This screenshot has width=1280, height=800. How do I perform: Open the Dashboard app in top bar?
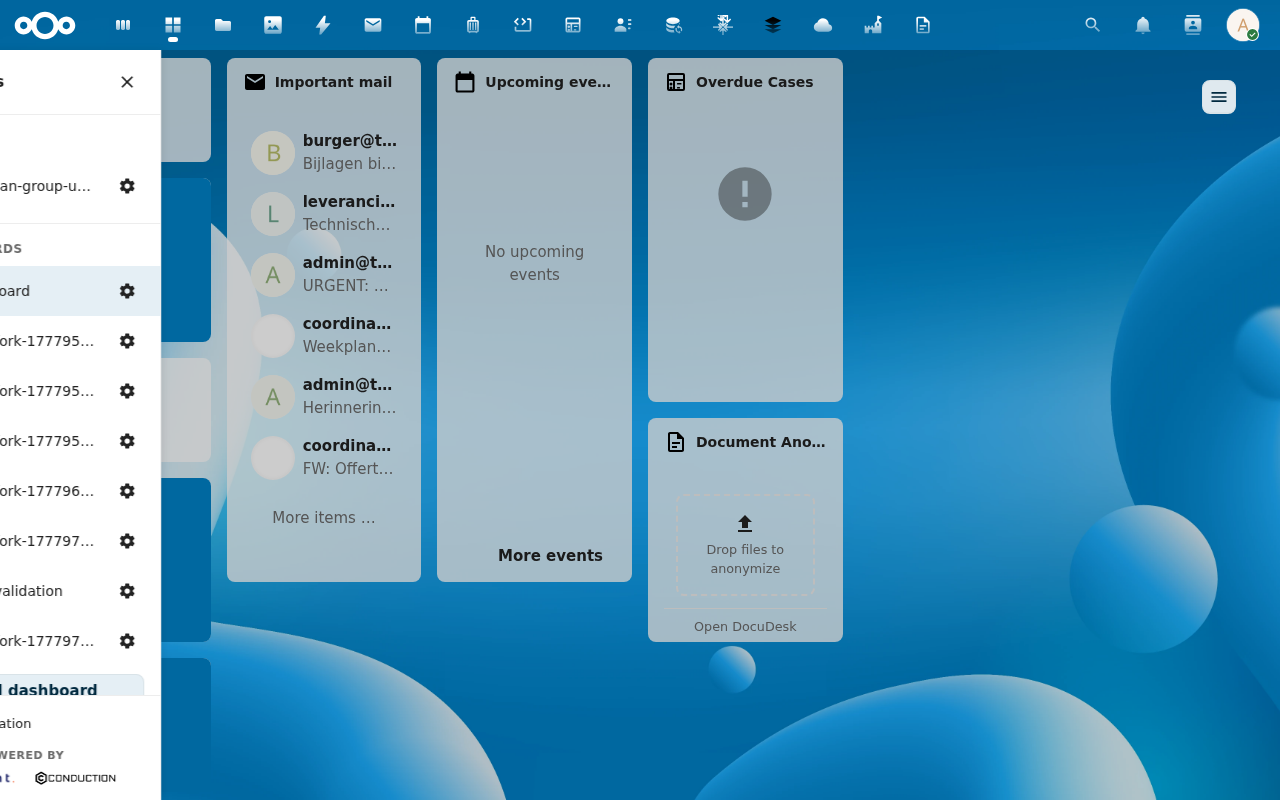point(173,25)
